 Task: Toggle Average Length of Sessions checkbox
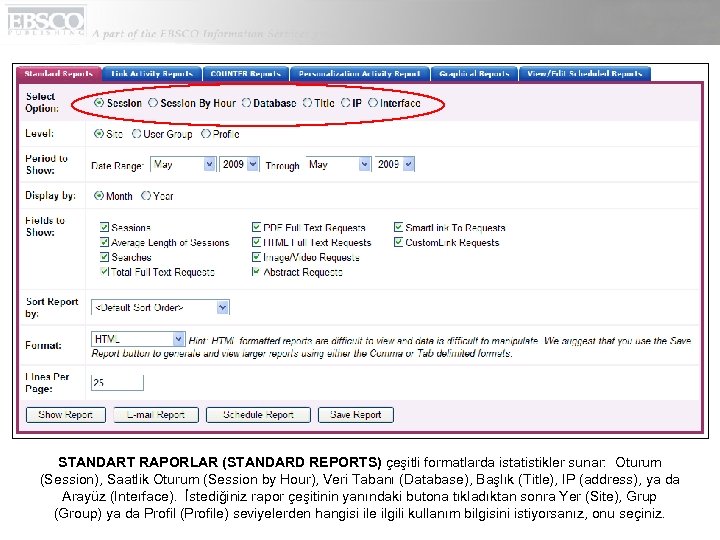click(104, 242)
